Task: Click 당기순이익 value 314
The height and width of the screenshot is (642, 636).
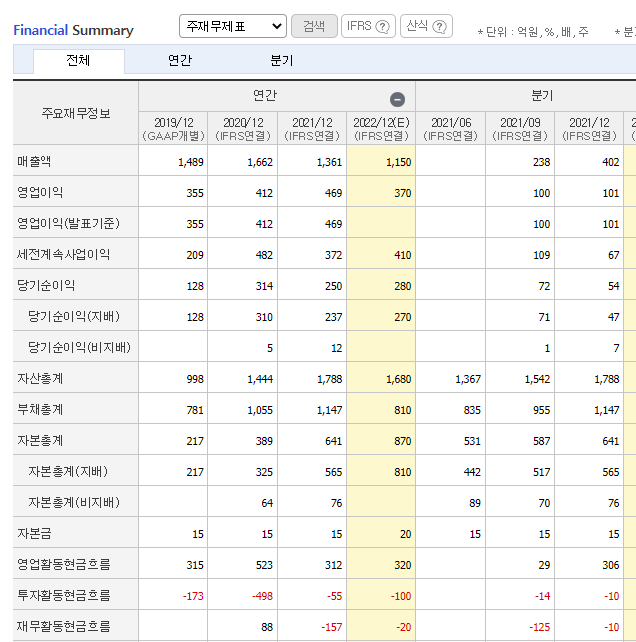Action: point(264,286)
